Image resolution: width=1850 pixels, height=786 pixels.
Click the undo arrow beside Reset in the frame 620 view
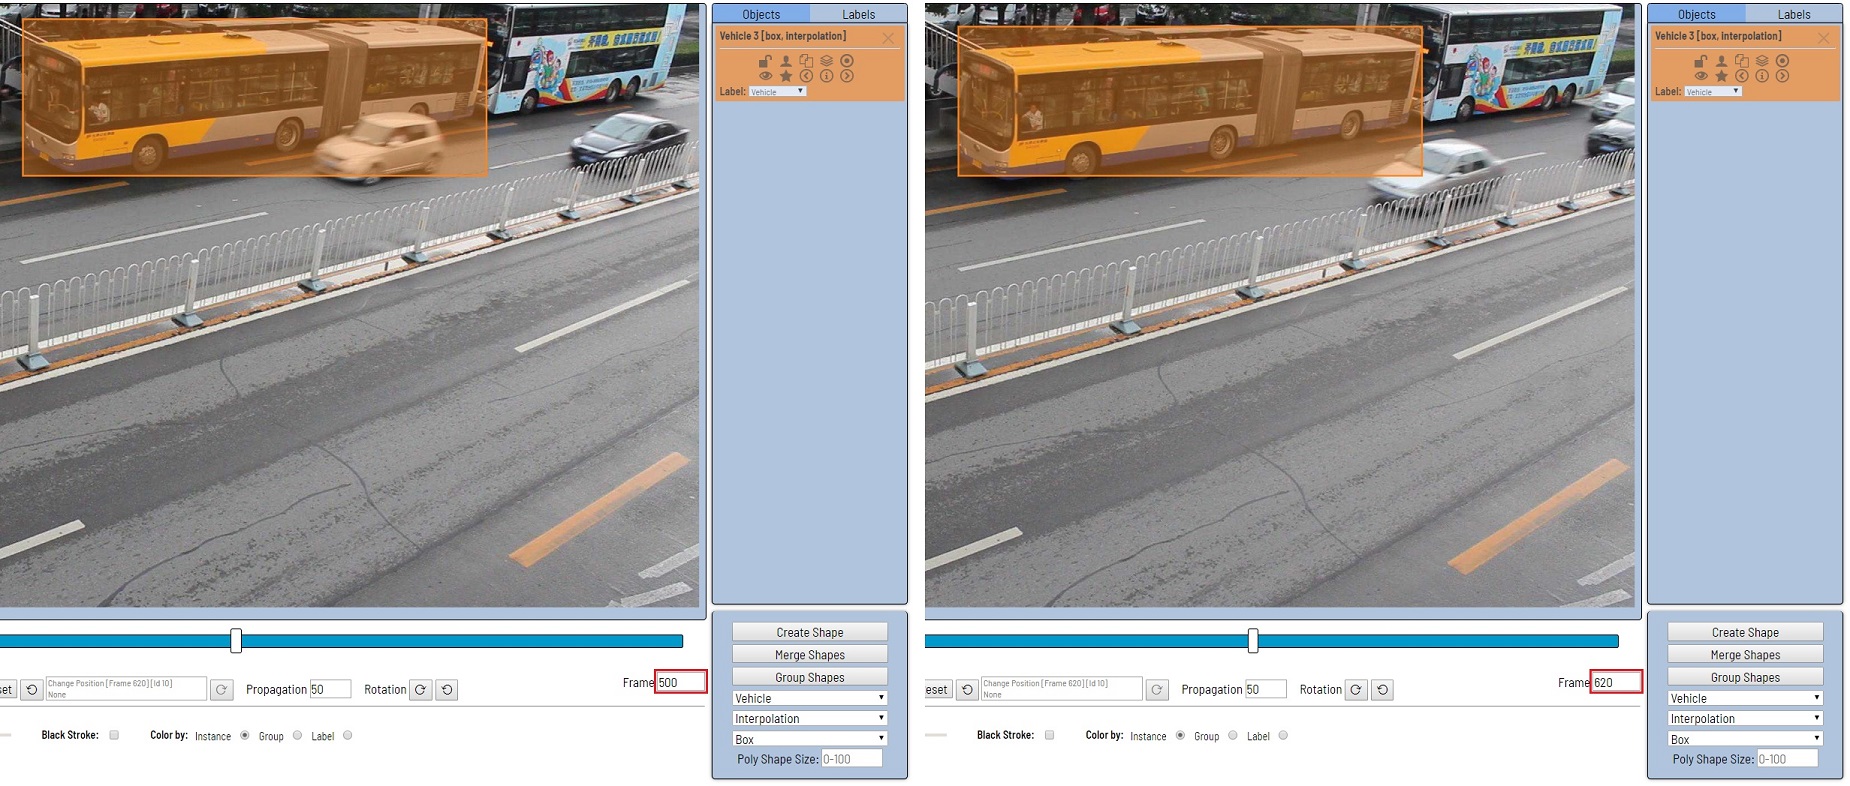(967, 690)
